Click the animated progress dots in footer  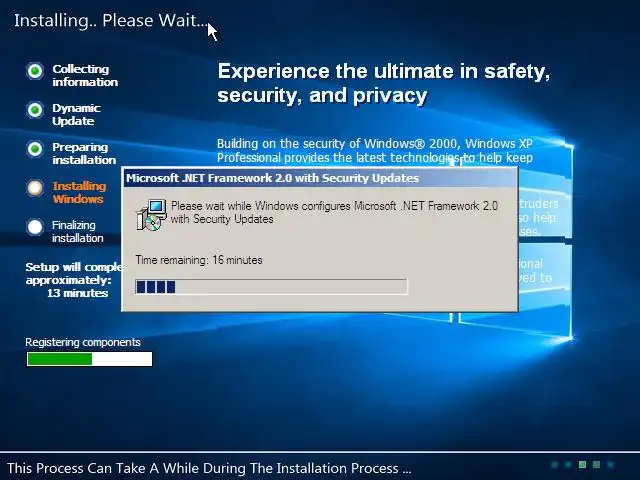click(x=582, y=464)
